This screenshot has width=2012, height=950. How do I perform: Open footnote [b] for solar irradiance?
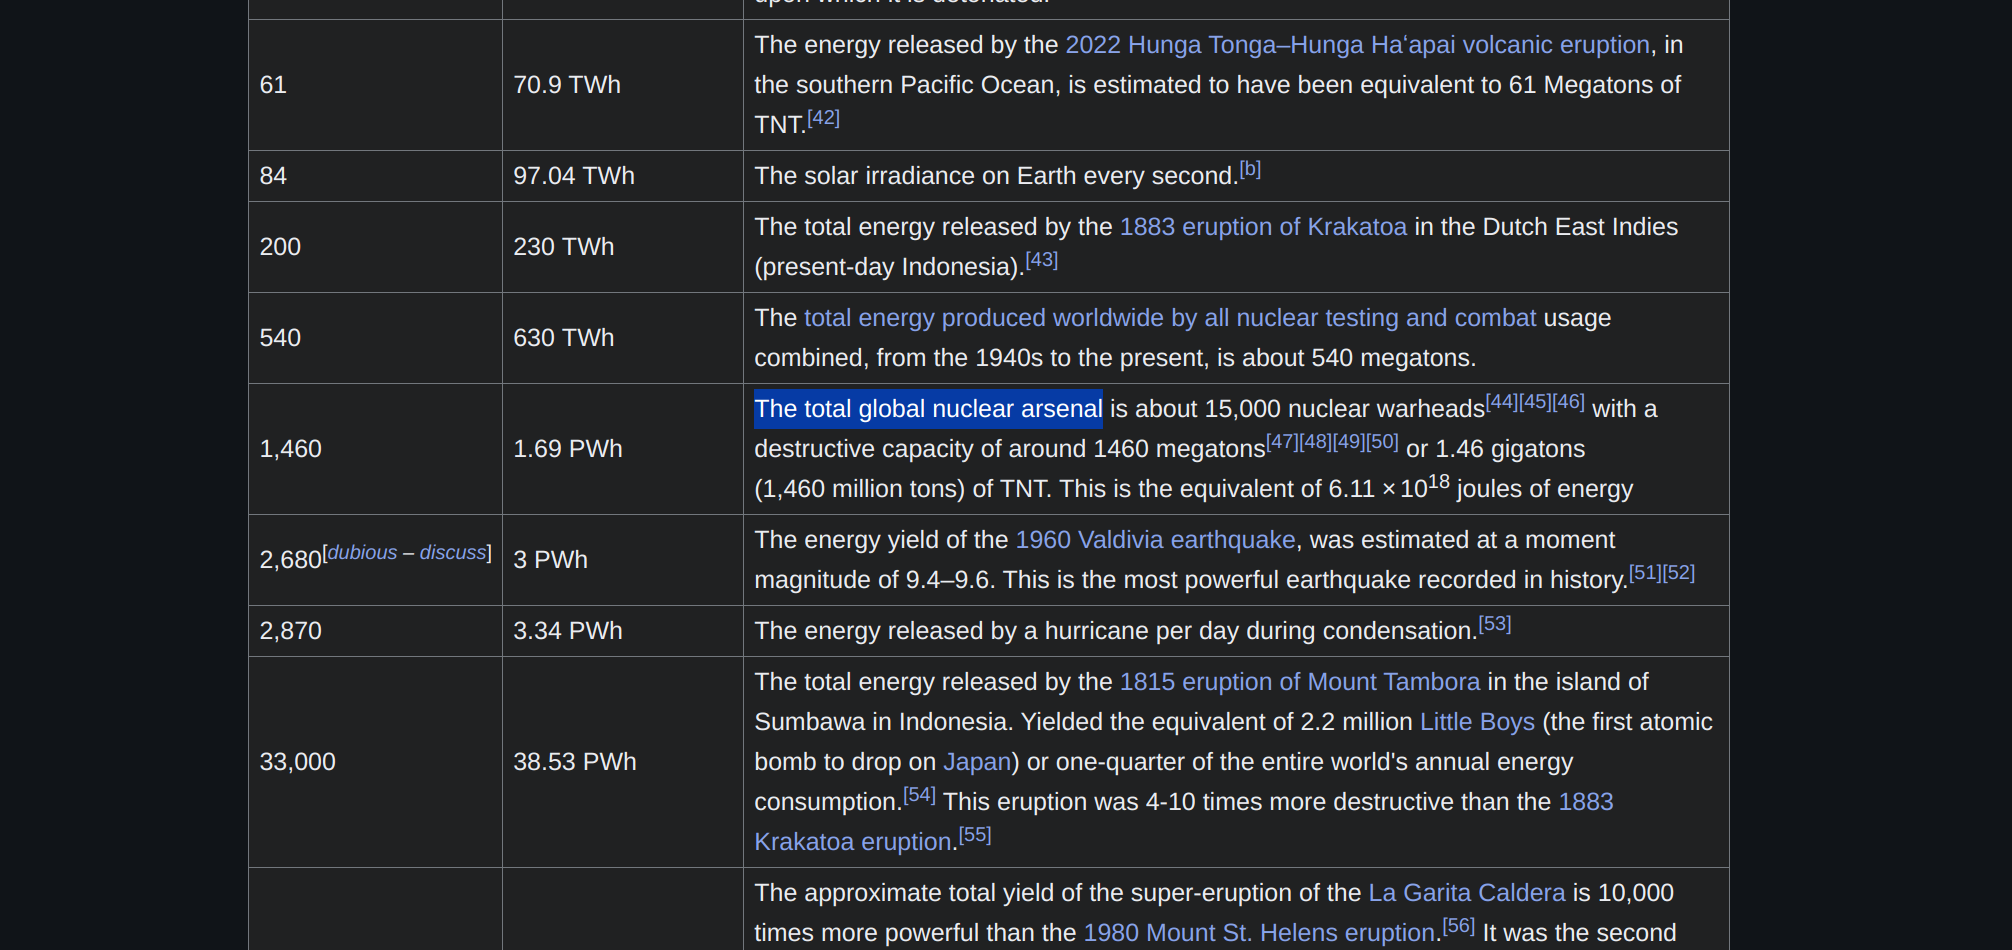[1250, 169]
